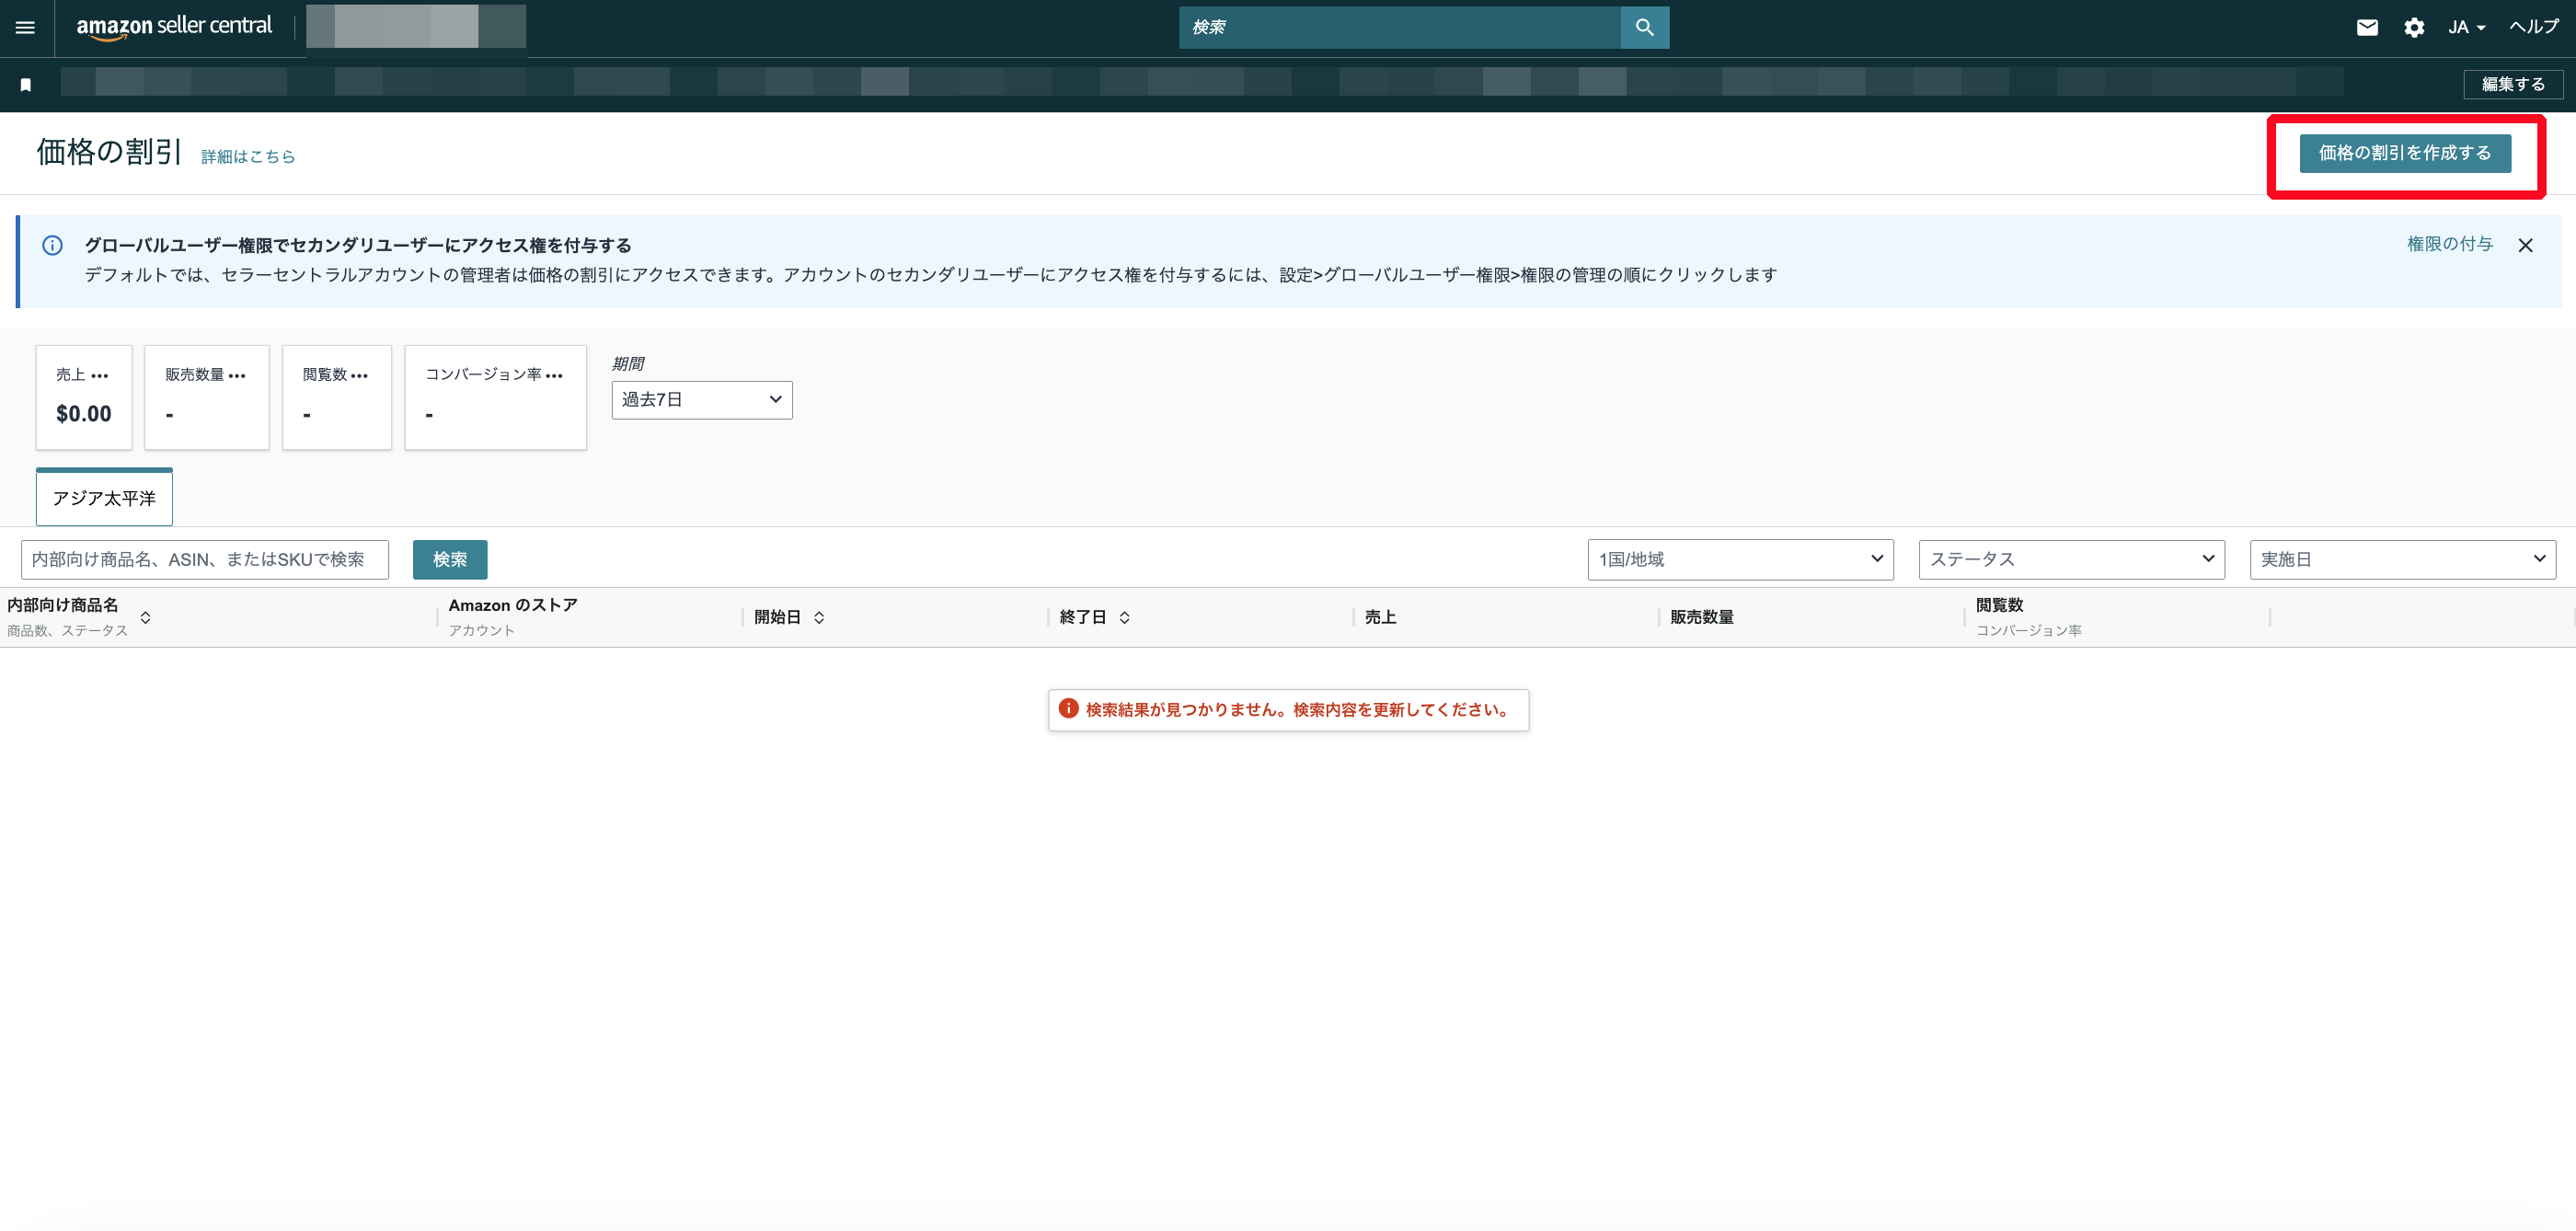Open the 売上 metric options dots
The image size is (2576, 1231).
(x=99, y=376)
